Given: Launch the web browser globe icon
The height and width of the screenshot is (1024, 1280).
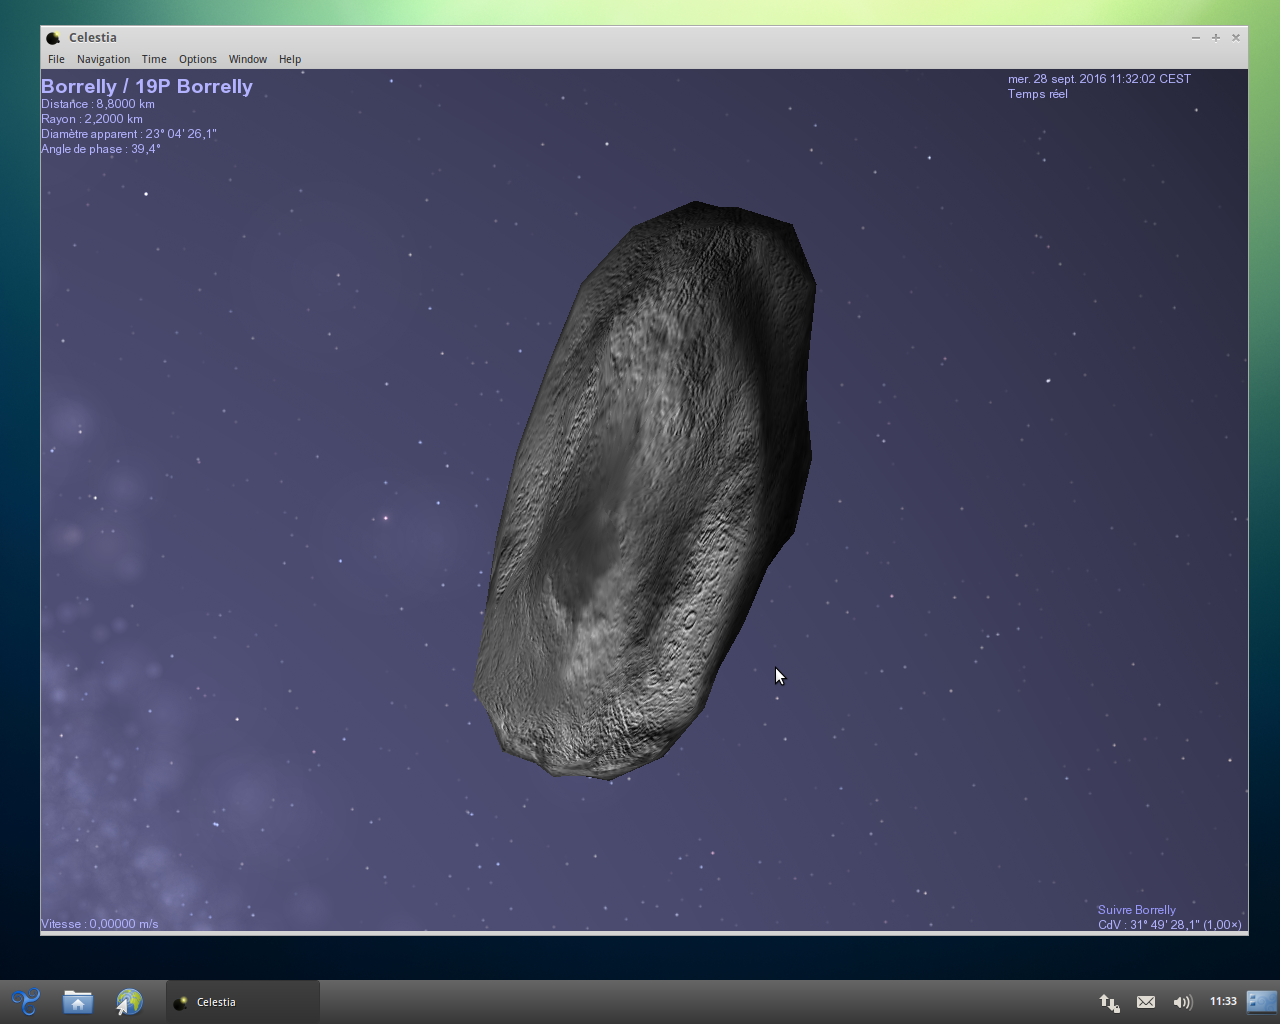Looking at the screenshot, I should [x=129, y=1001].
